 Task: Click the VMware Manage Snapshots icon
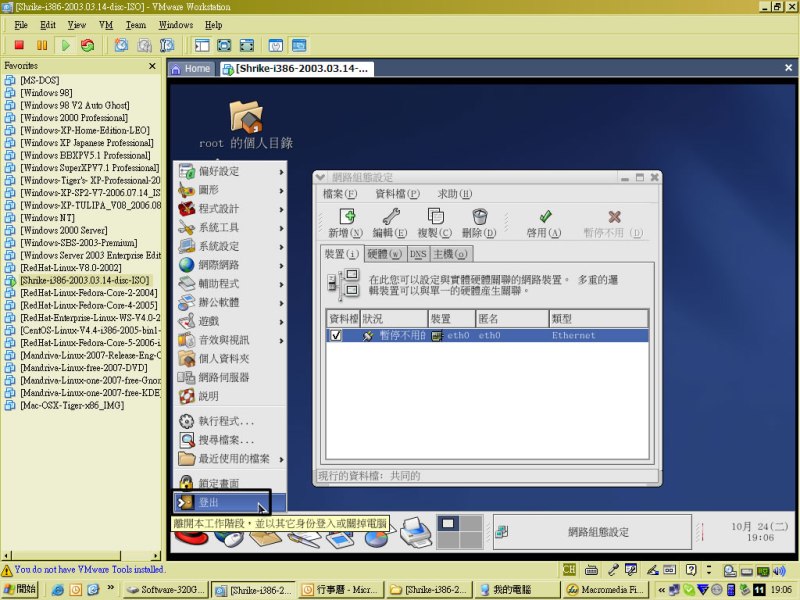click(167, 45)
